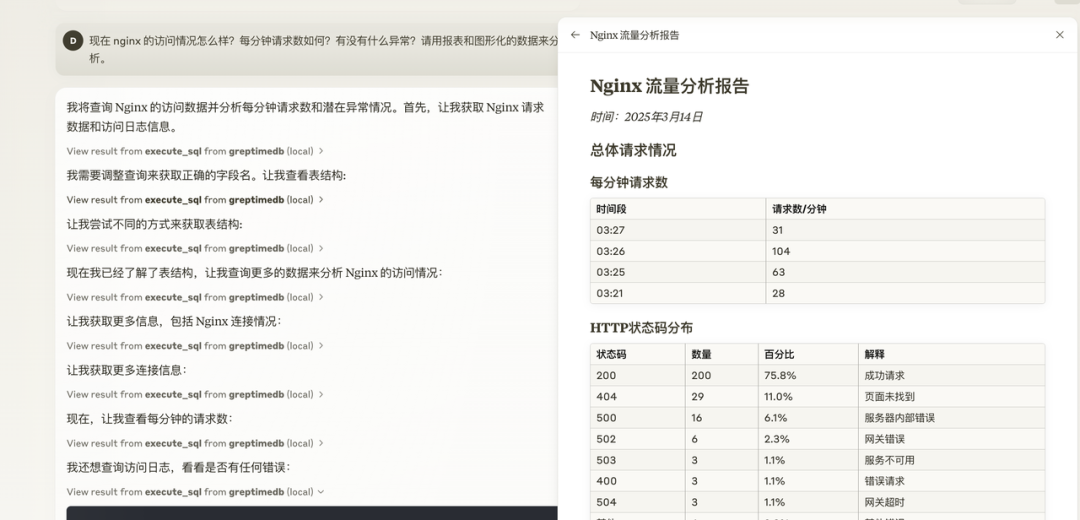
Task: Select the '03:26' time cell
Action: pos(678,251)
